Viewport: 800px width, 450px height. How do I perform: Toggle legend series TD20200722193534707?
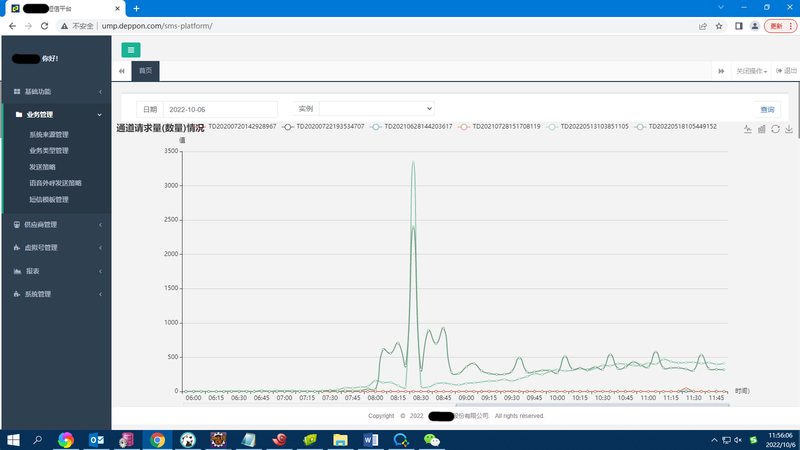tap(324, 127)
